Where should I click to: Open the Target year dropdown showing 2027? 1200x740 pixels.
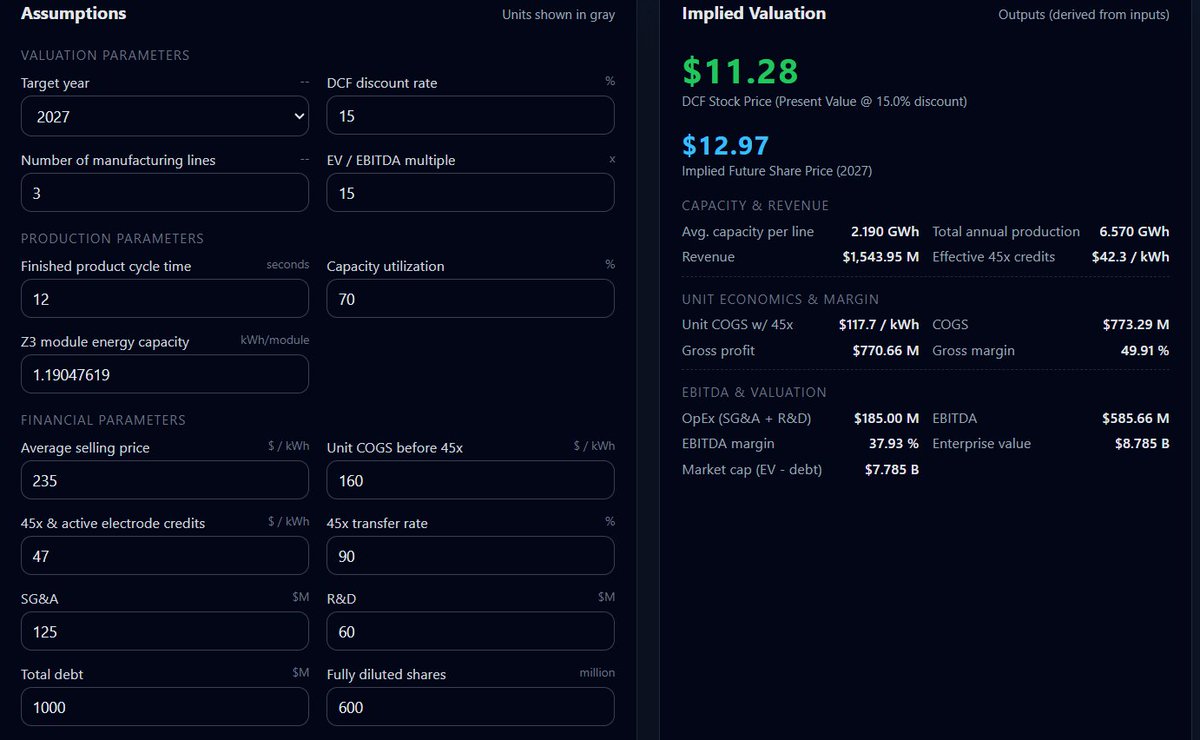coord(165,116)
